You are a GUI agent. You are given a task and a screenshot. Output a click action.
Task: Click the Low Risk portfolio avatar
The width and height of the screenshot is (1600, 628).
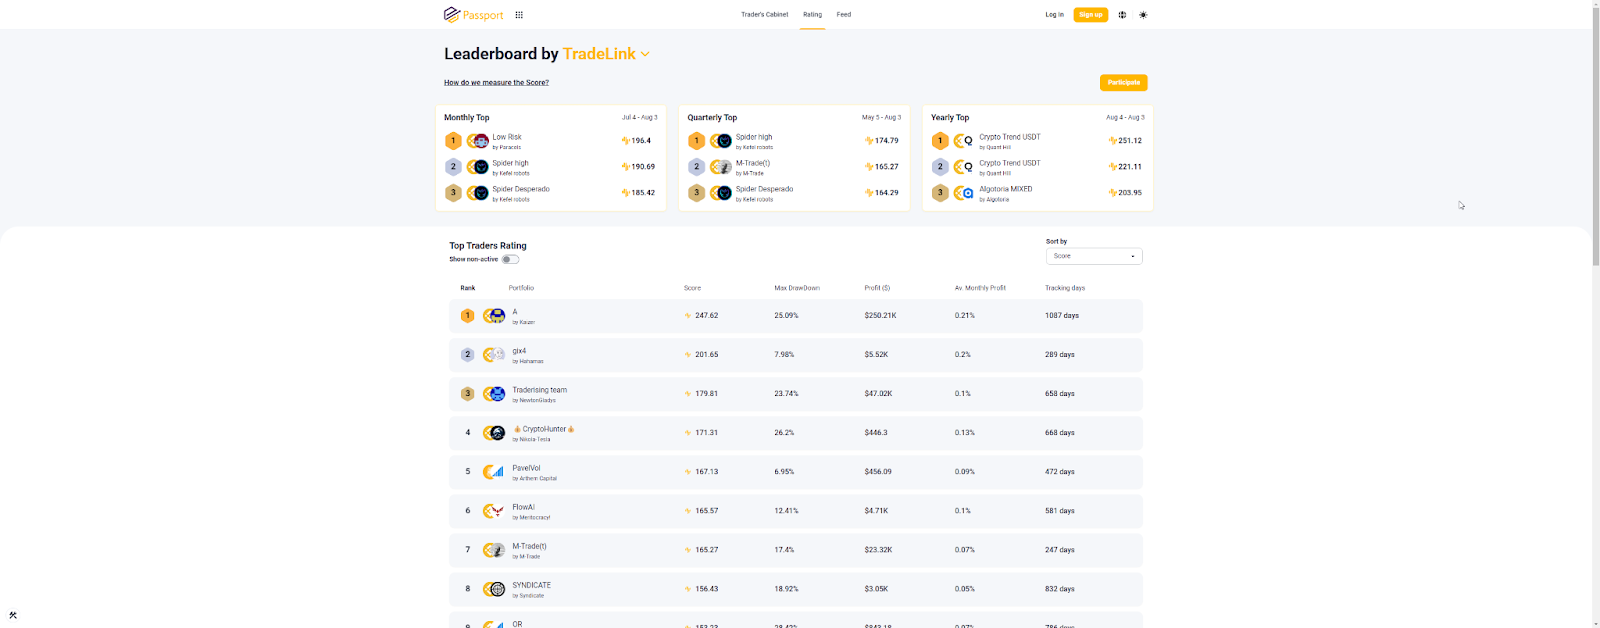(x=482, y=141)
